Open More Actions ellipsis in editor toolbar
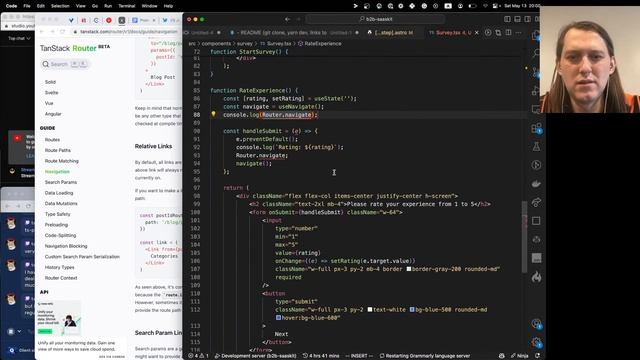The height and width of the screenshot is (360, 640). (x=519, y=32)
